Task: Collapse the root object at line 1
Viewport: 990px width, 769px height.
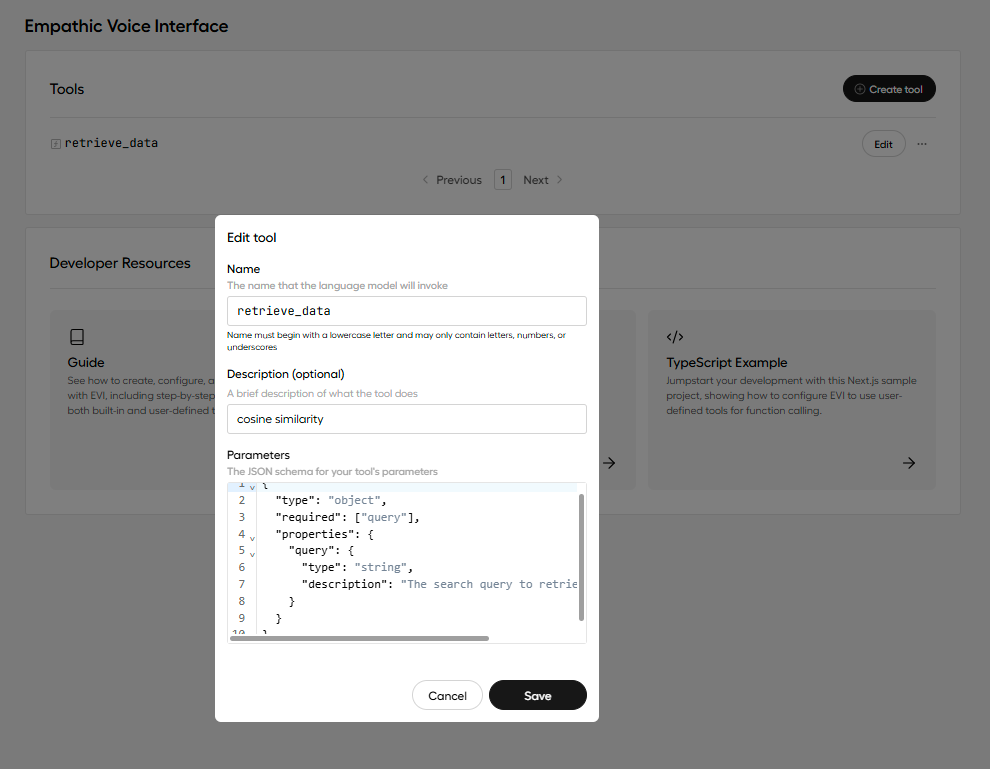Action: coord(252,487)
